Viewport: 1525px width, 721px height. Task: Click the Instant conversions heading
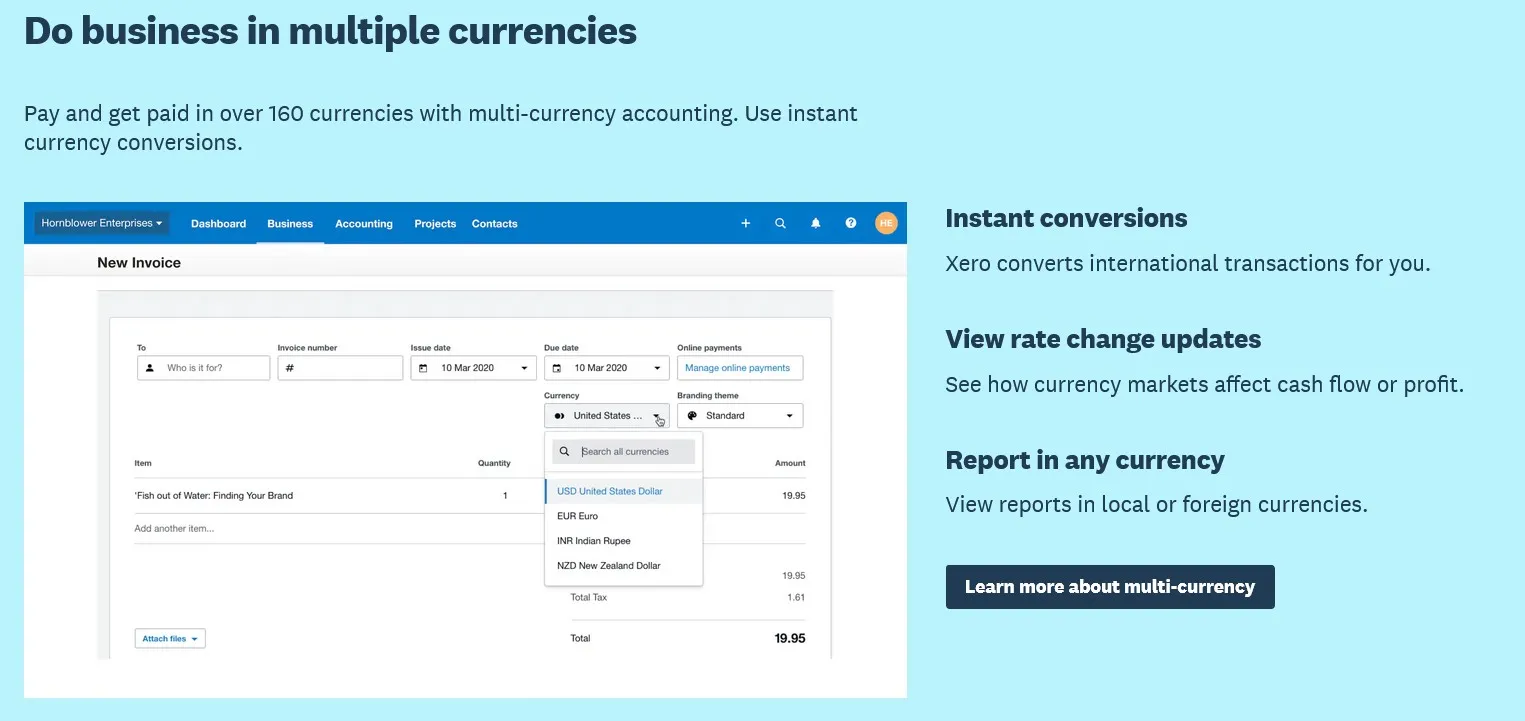pos(1066,218)
